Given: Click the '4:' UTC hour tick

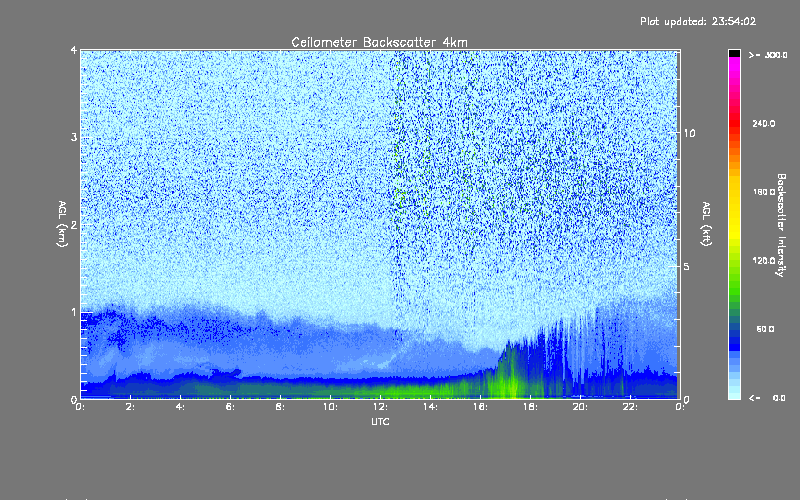Looking at the screenshot, I should coord(181,407).
